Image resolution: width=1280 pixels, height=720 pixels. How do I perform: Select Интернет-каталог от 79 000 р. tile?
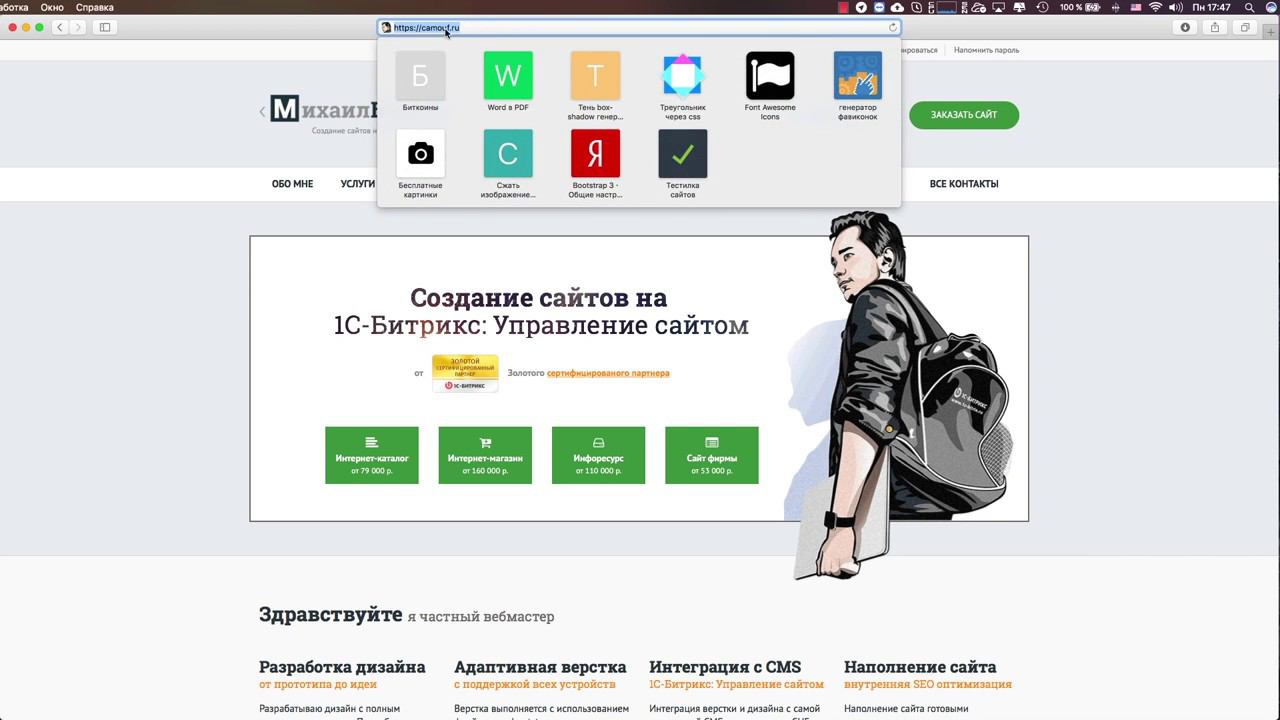pos(372,455)
